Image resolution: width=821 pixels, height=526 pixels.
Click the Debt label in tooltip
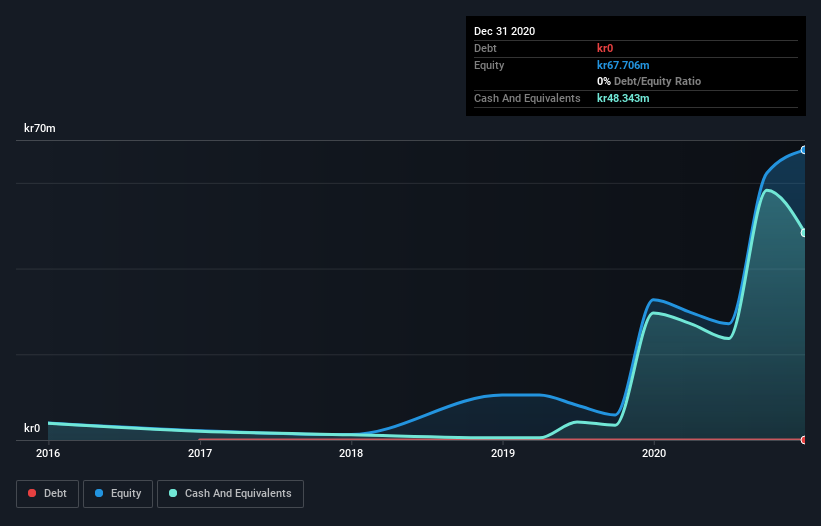click(485, 48)
